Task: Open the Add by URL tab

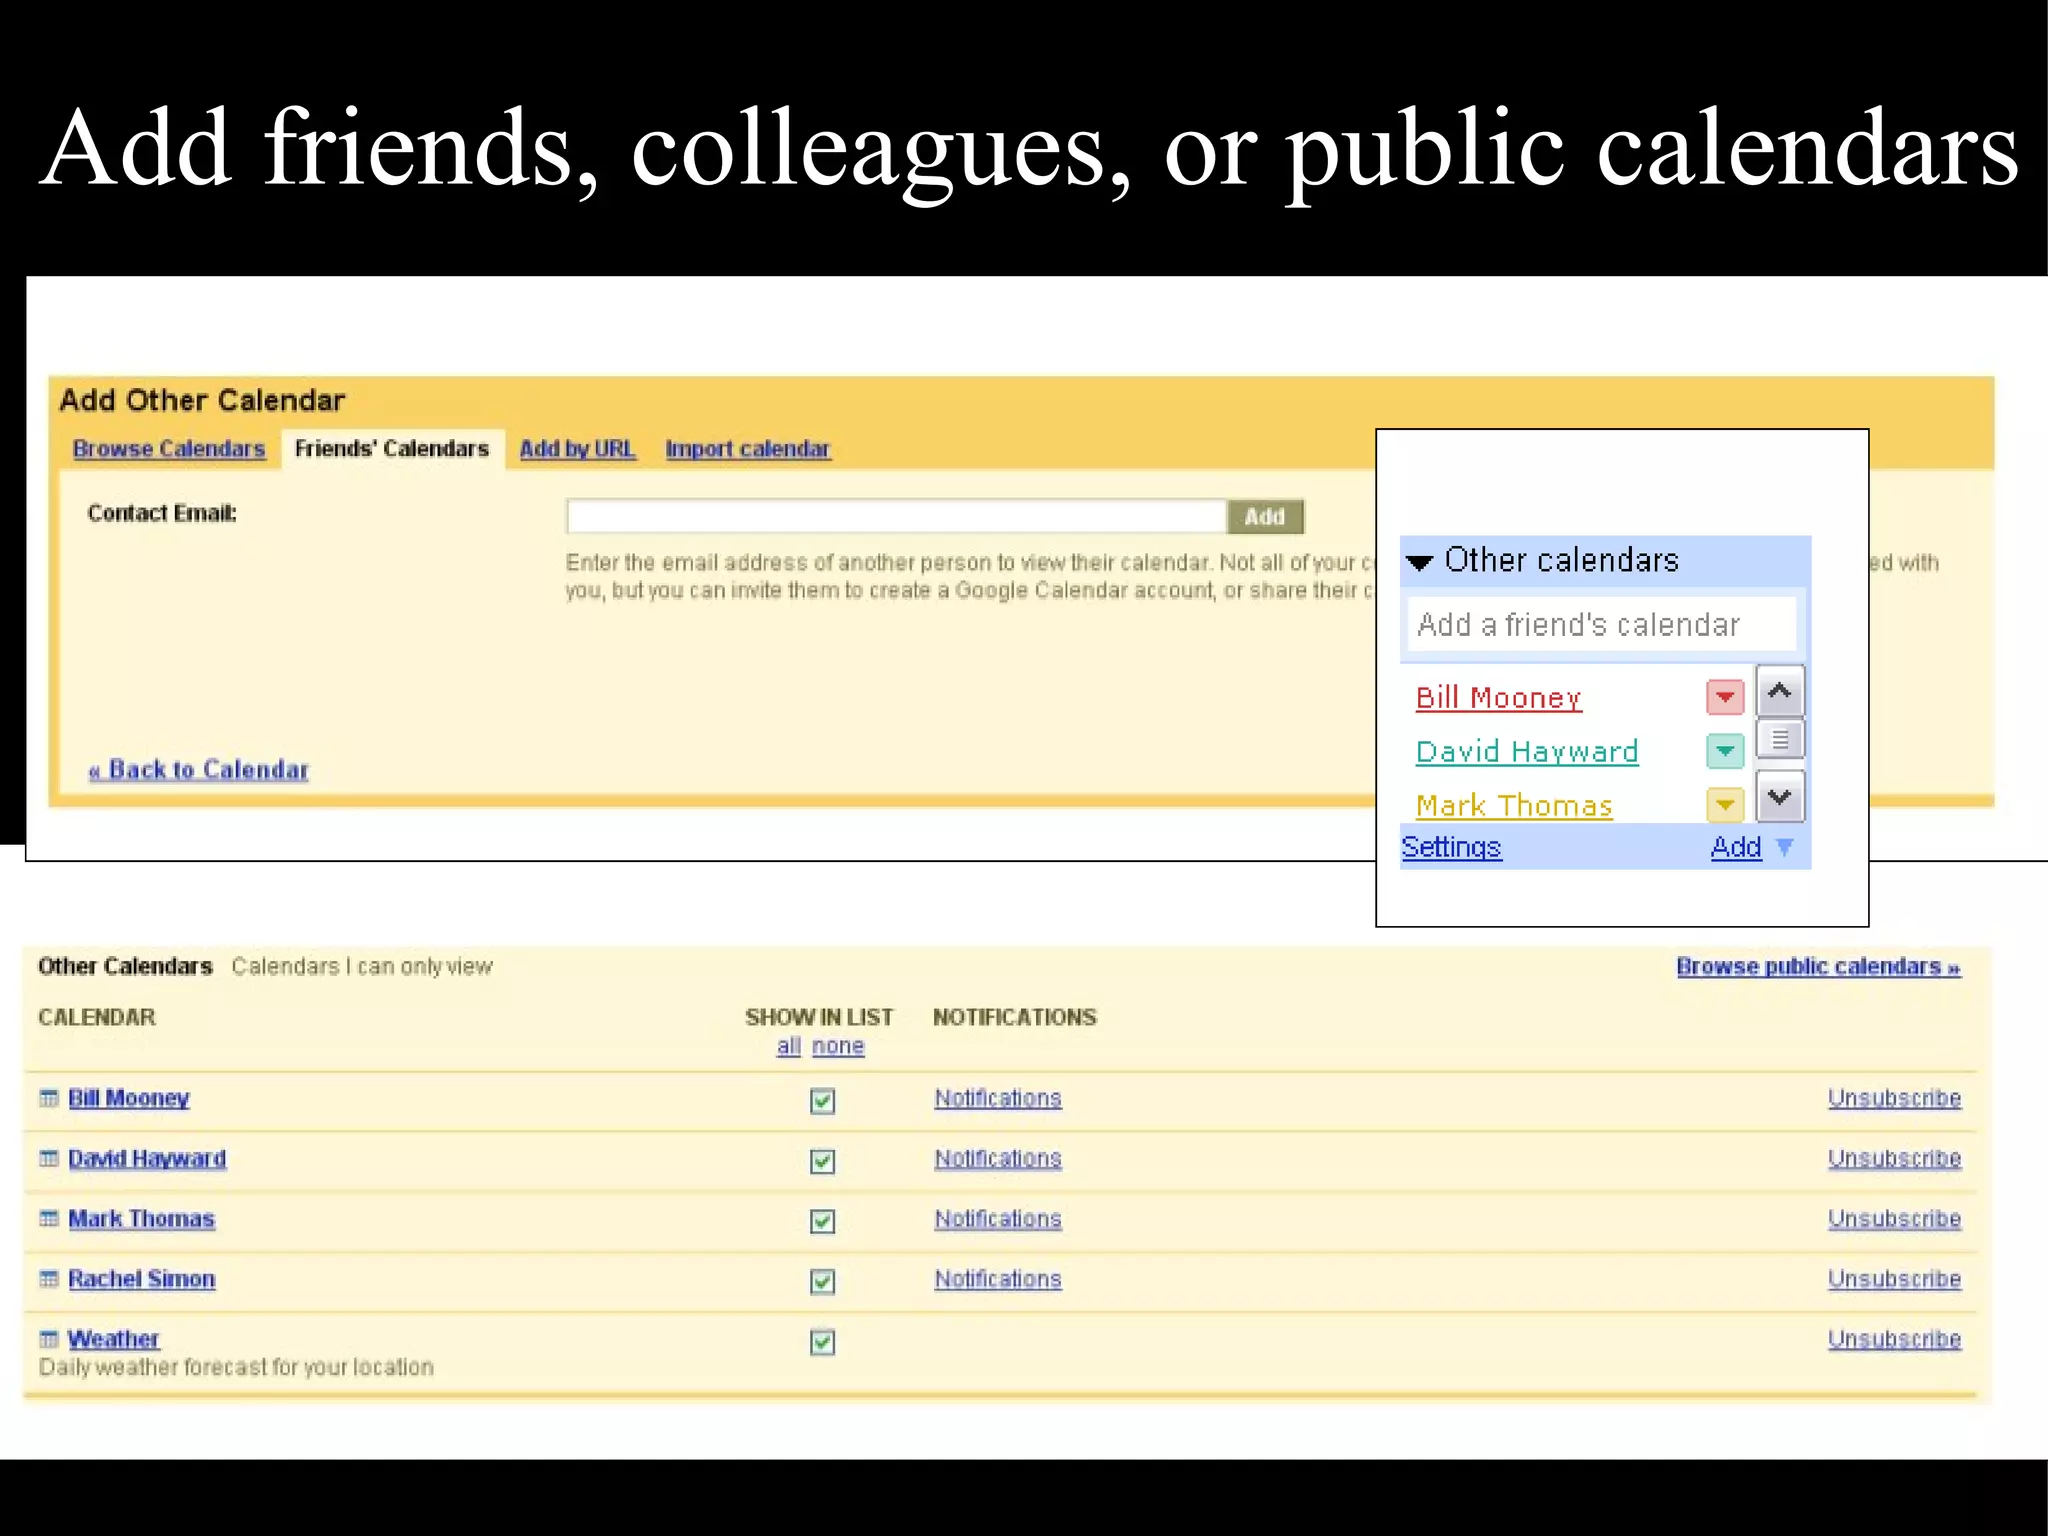Action: [x=577, y=449]
